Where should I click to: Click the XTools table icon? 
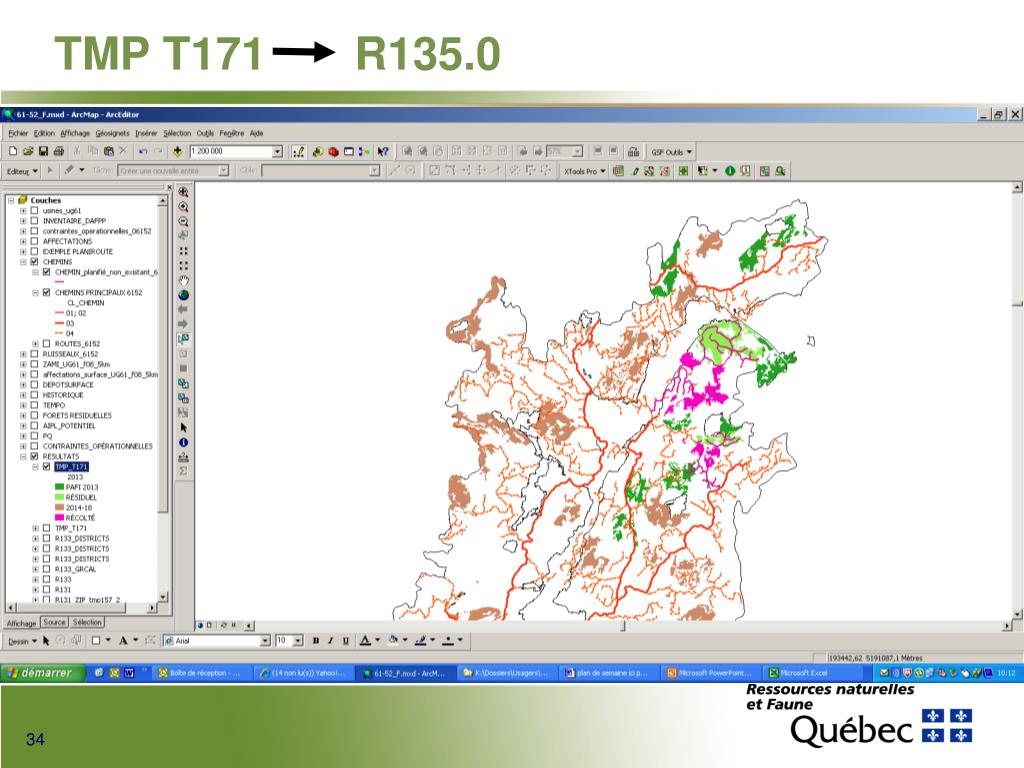pyautogui.click(x=618, y=171)
